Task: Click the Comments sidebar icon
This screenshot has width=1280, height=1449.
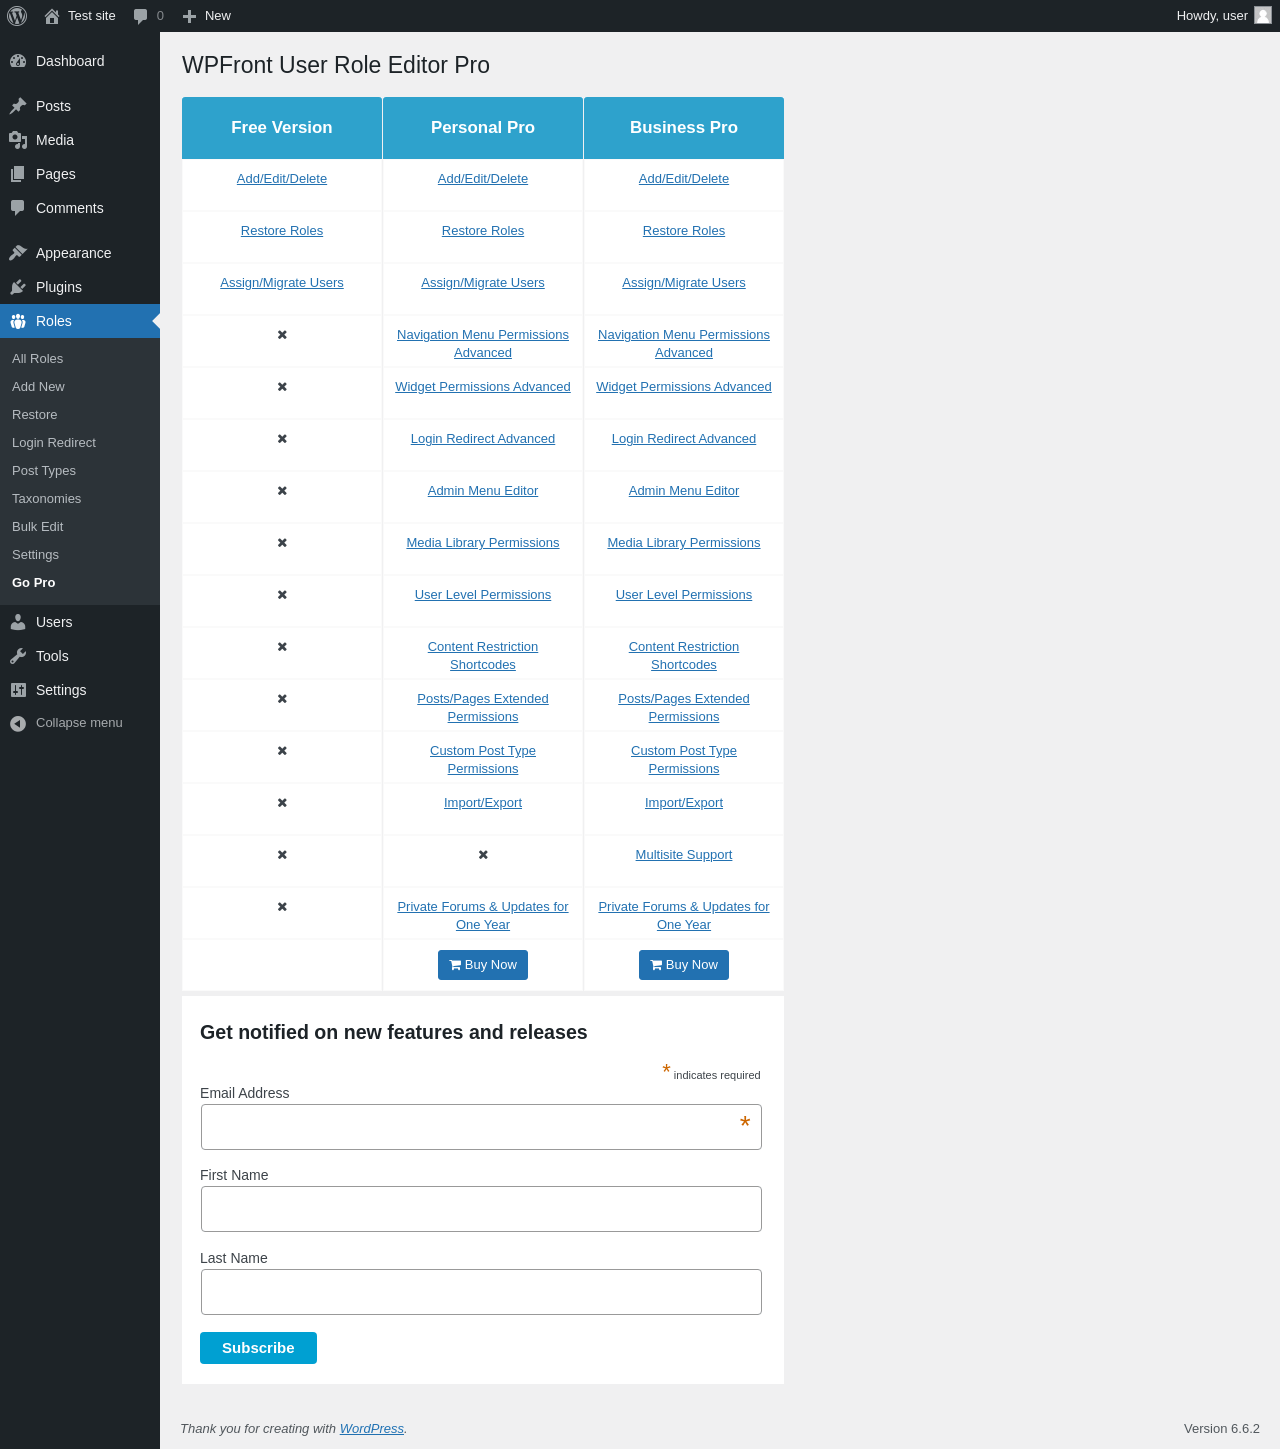Action: coord(18,208)
